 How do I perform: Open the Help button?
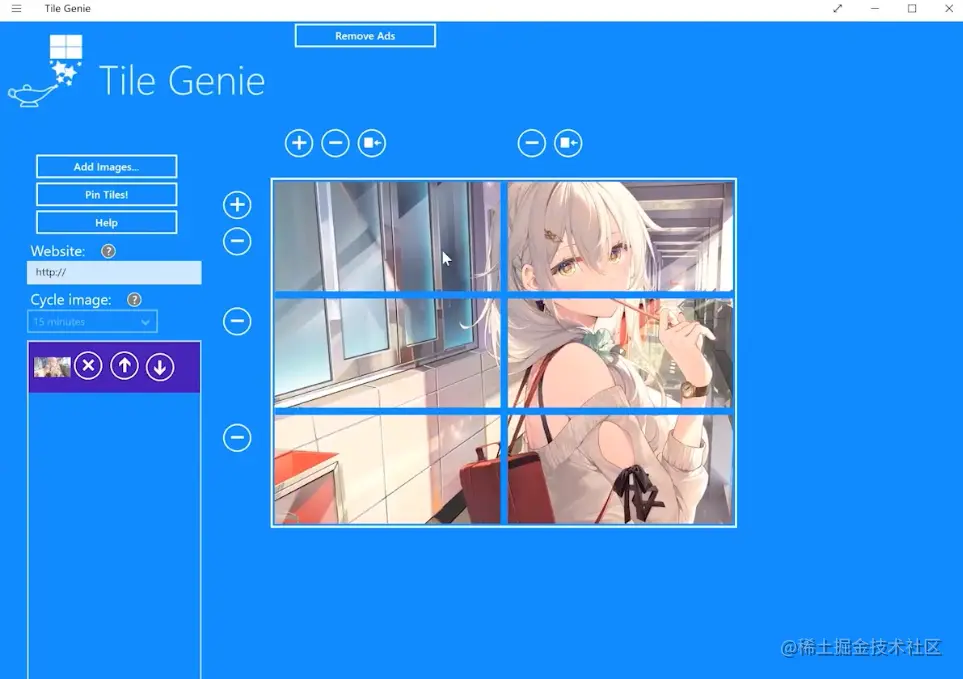tap(106, 222)
